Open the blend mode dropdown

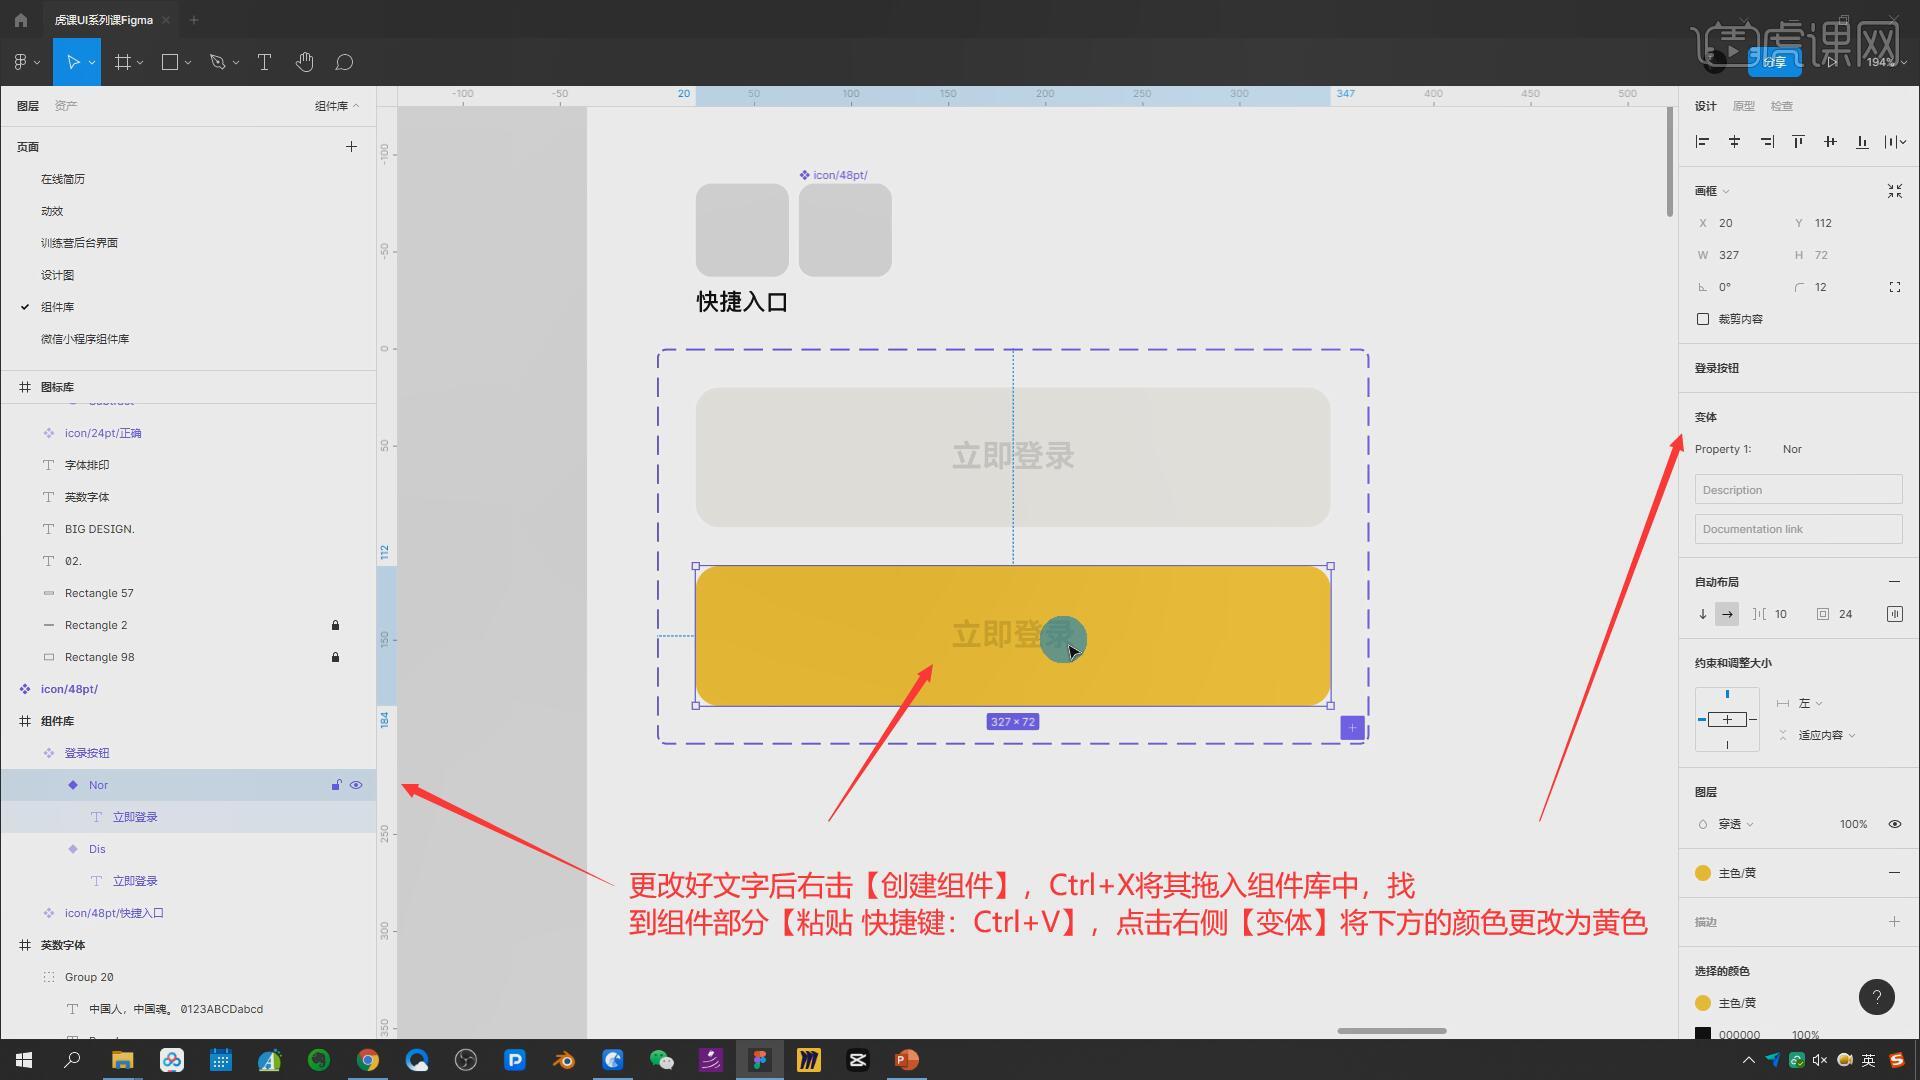pos(1735,824)
